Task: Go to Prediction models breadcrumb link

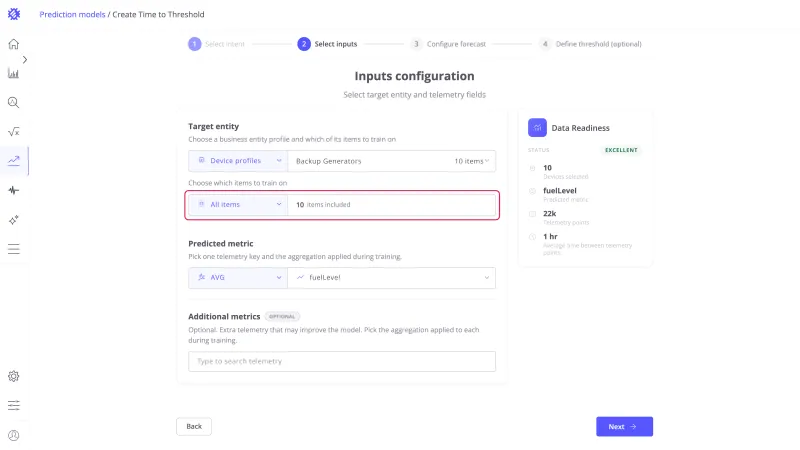Action: tap(72, 14)
